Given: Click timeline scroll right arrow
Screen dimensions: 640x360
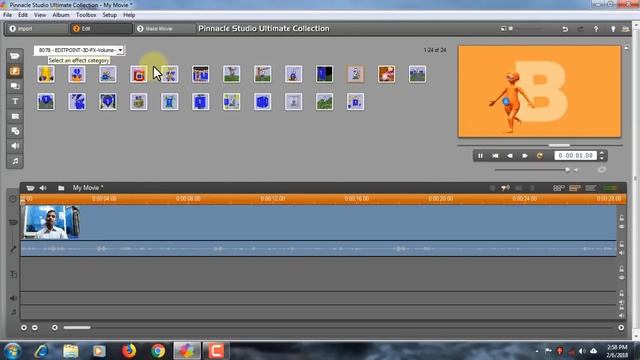Looking at the screenshot, I should tap(621, 327).
